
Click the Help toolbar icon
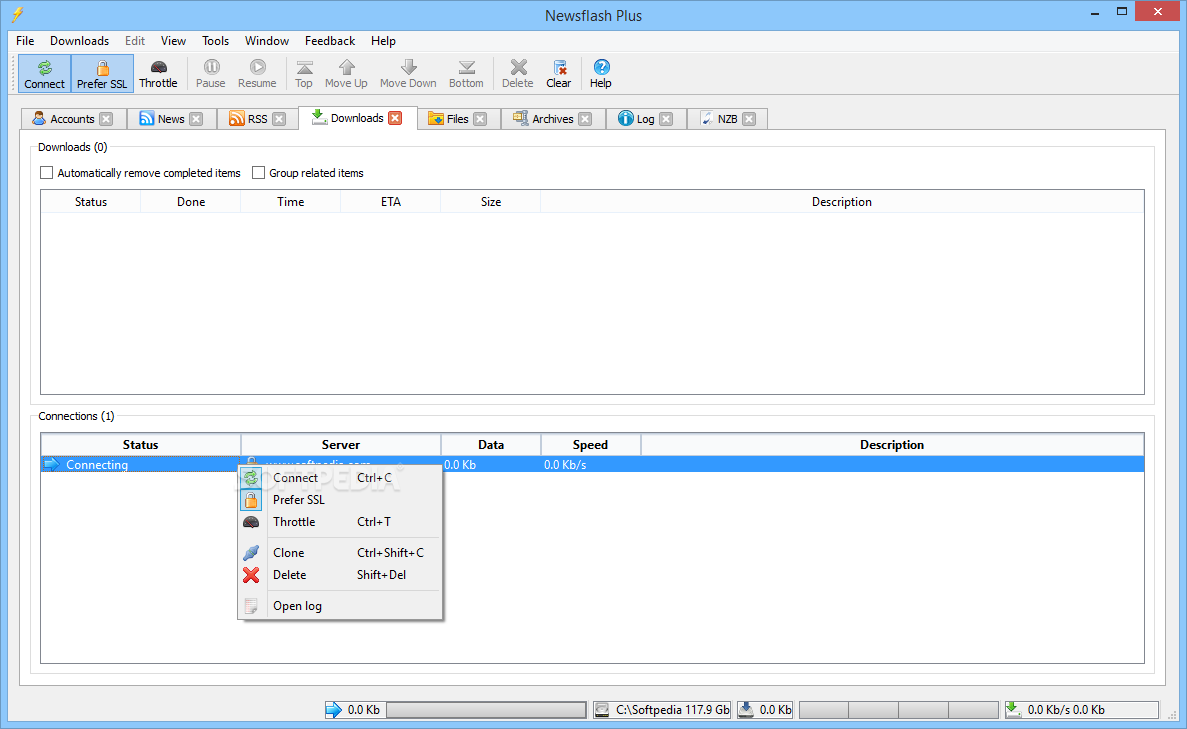click(601, 73)
